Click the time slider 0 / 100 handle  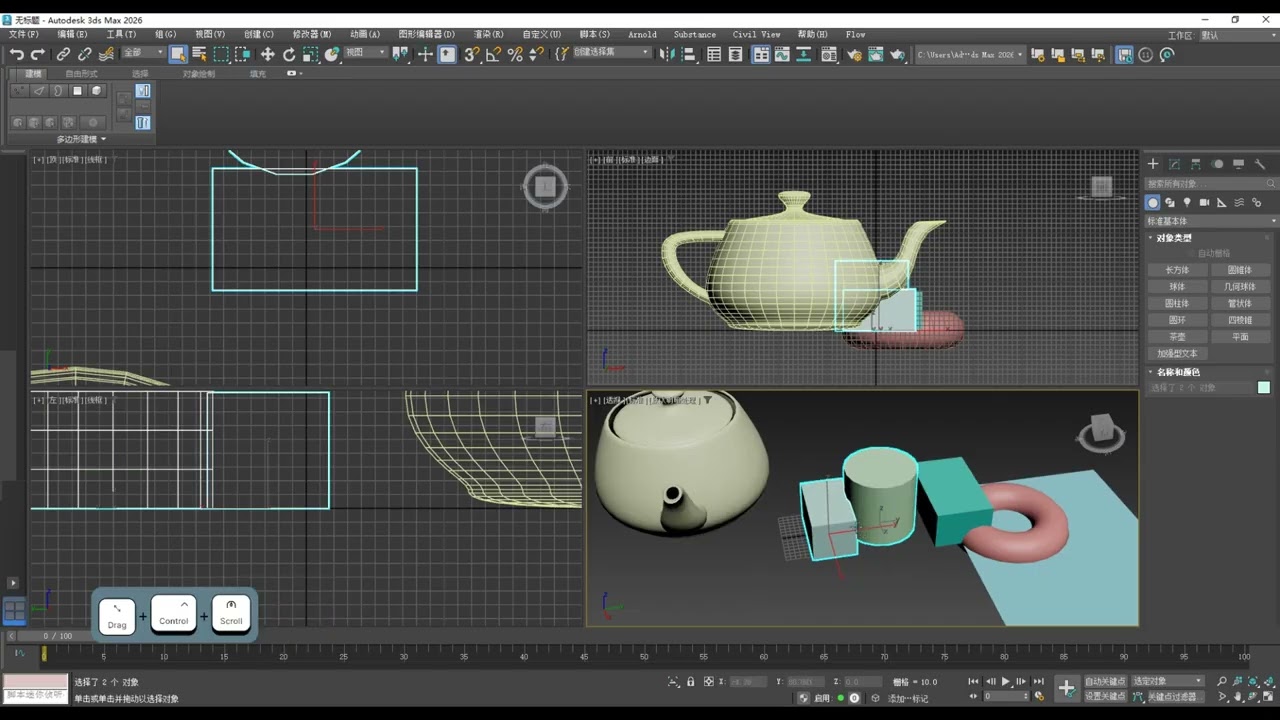(58, 636)
